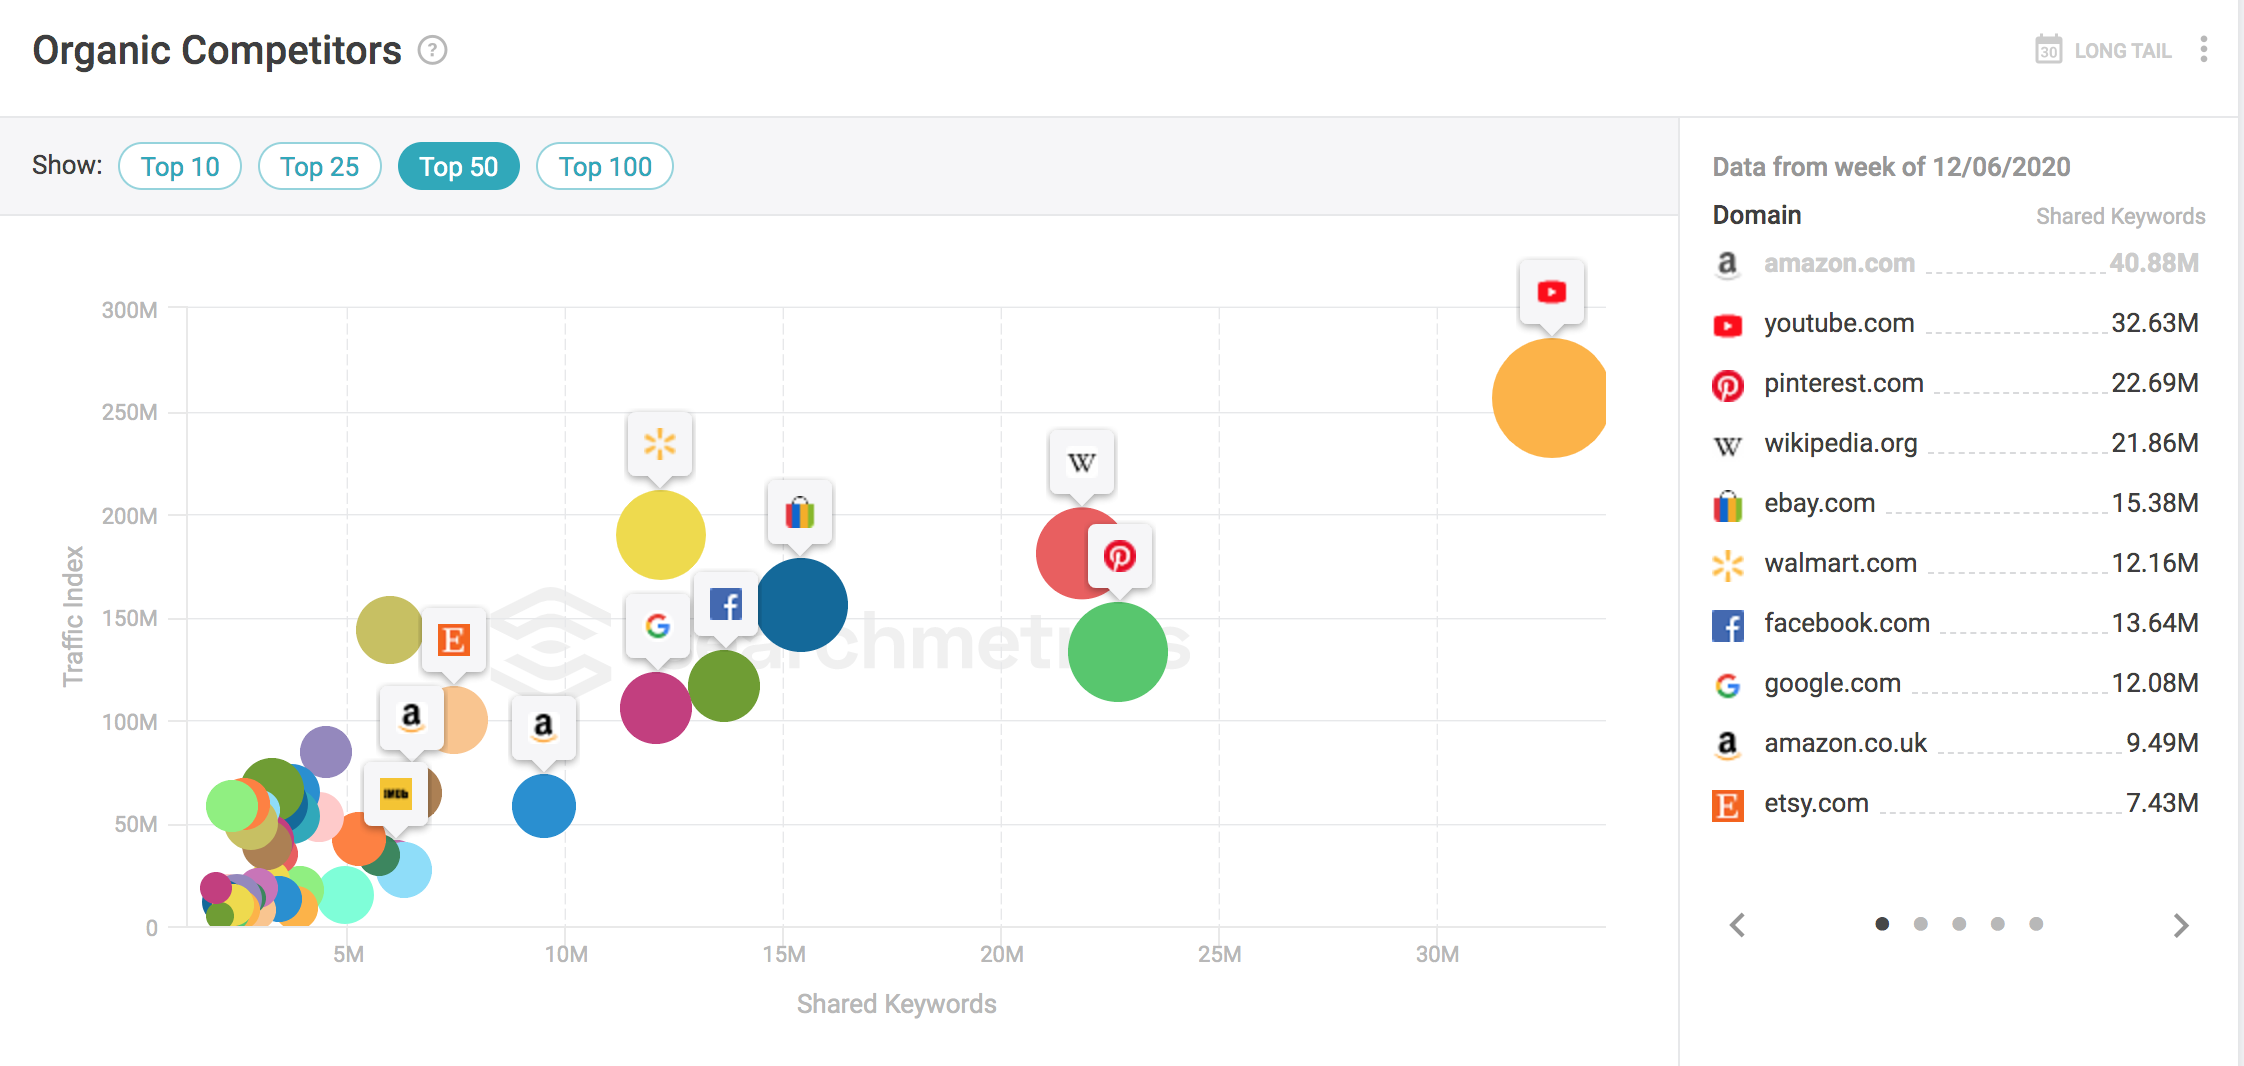Select the green Pinterest bubble

coord(1117,652)
